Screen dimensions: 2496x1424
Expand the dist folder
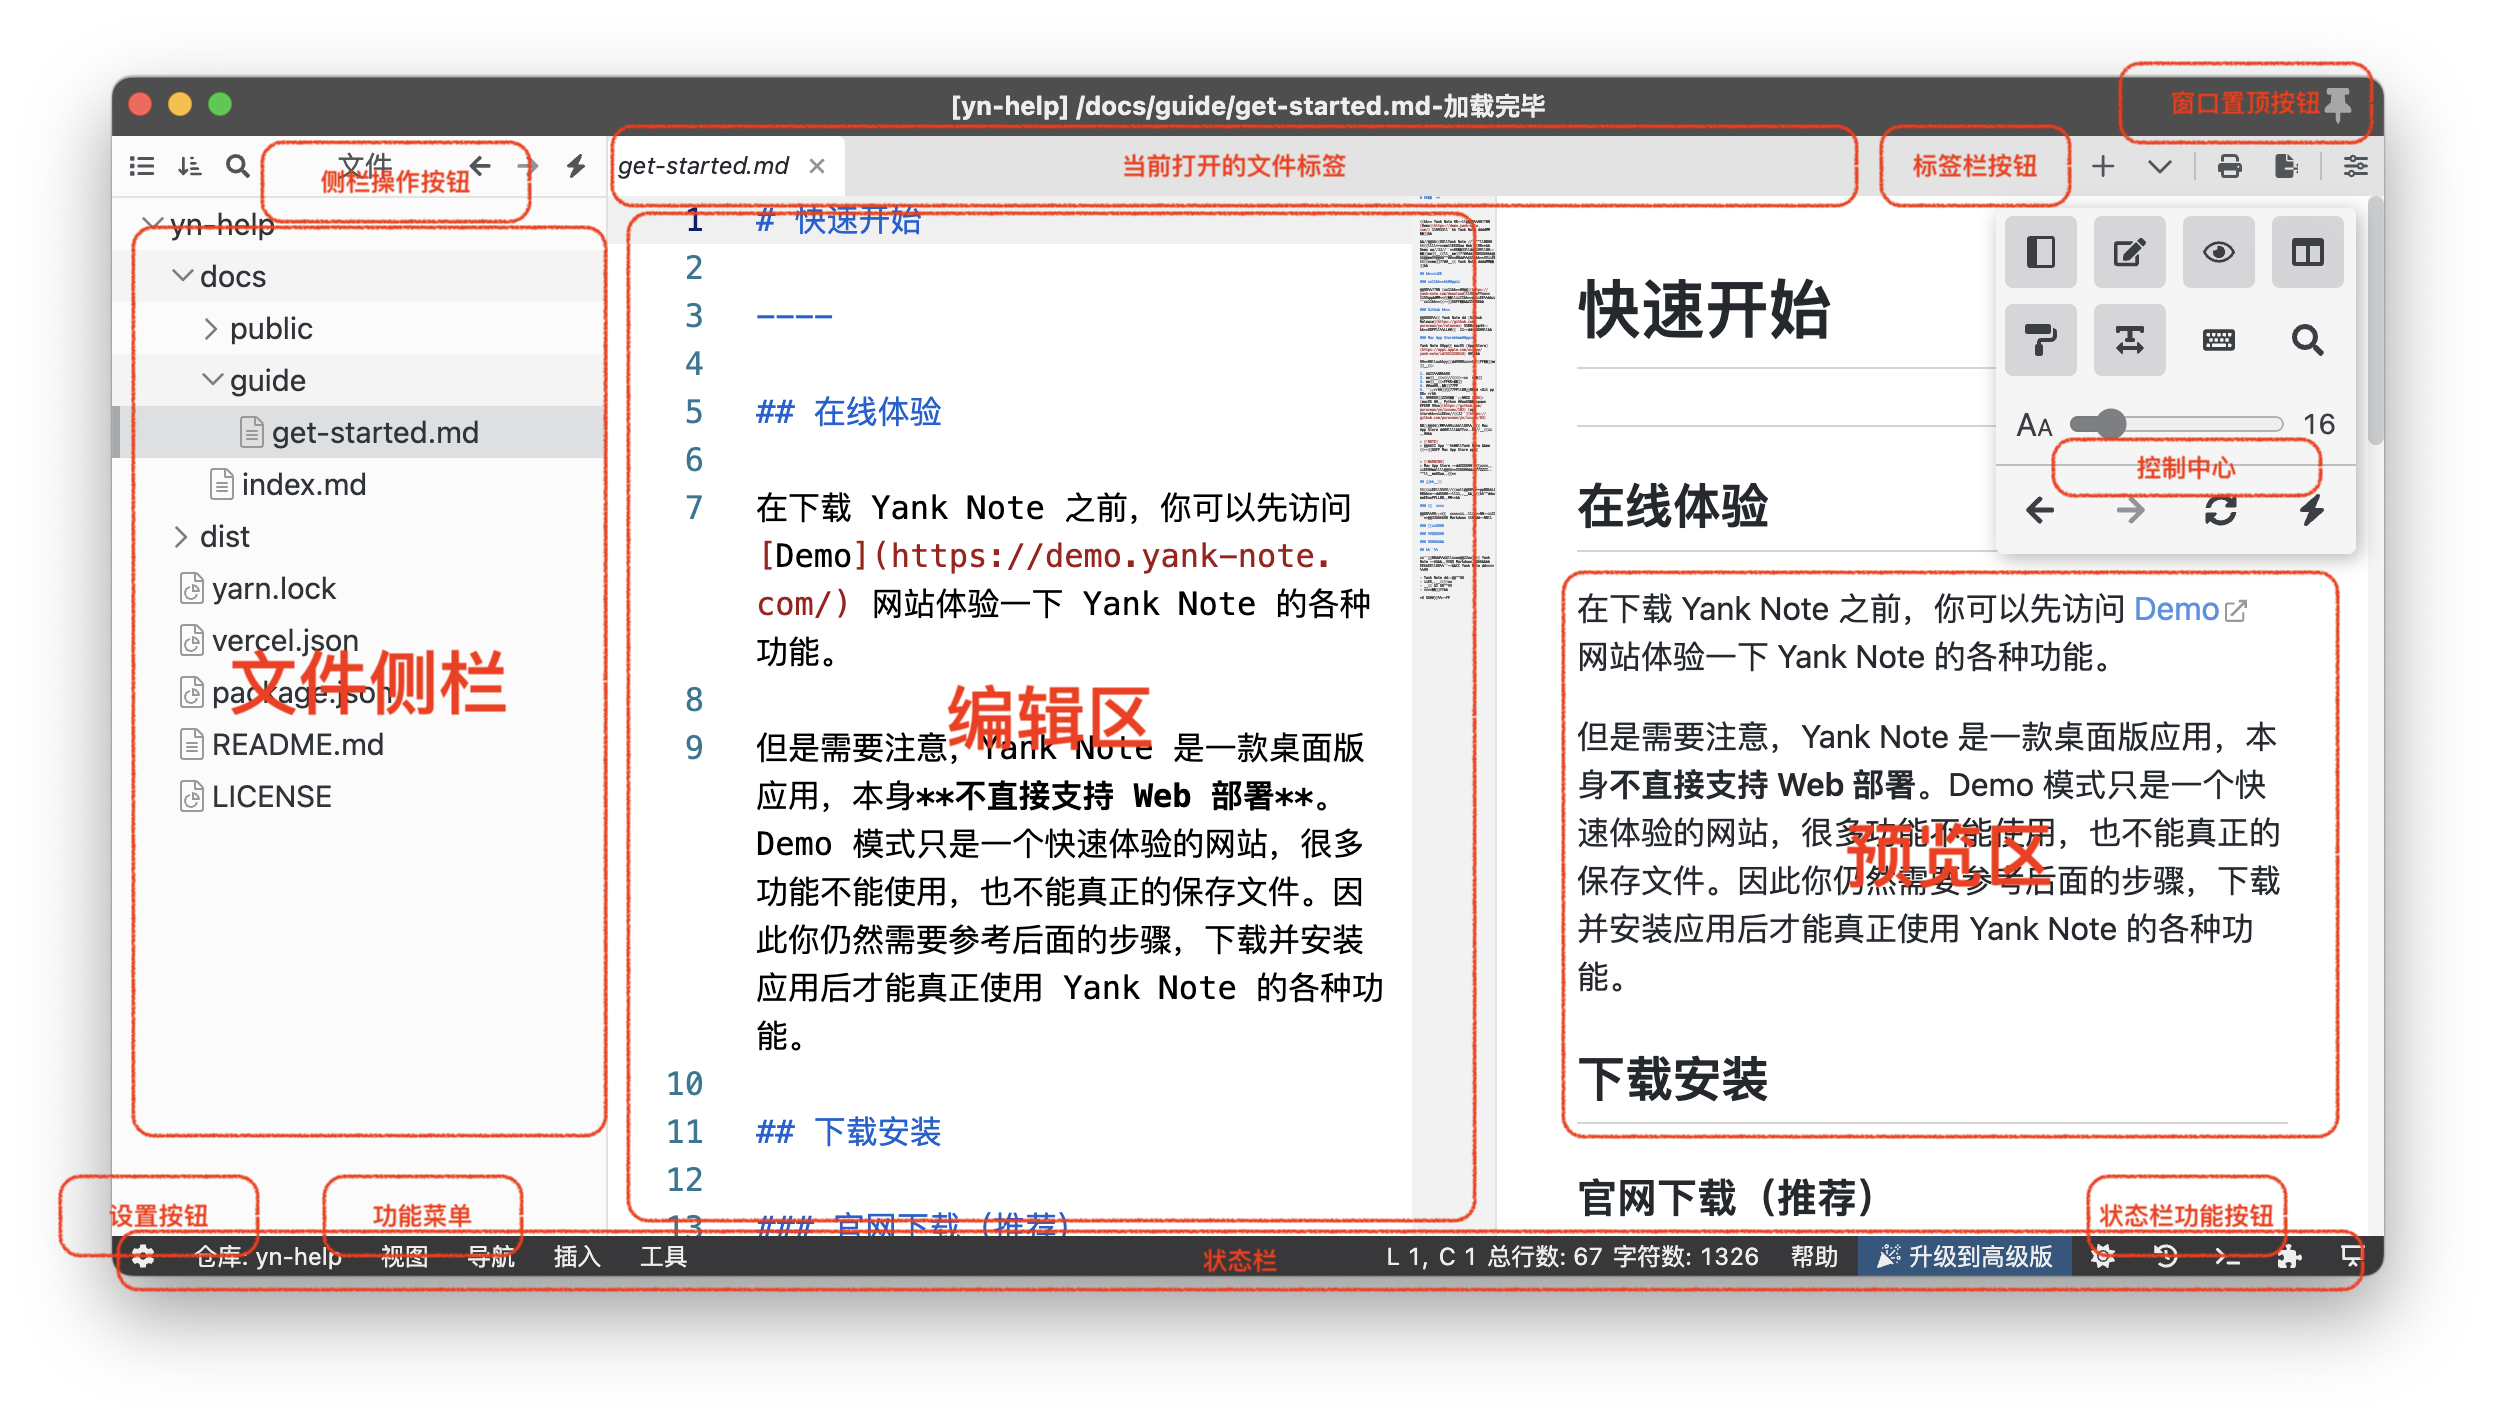coord(180,536)
